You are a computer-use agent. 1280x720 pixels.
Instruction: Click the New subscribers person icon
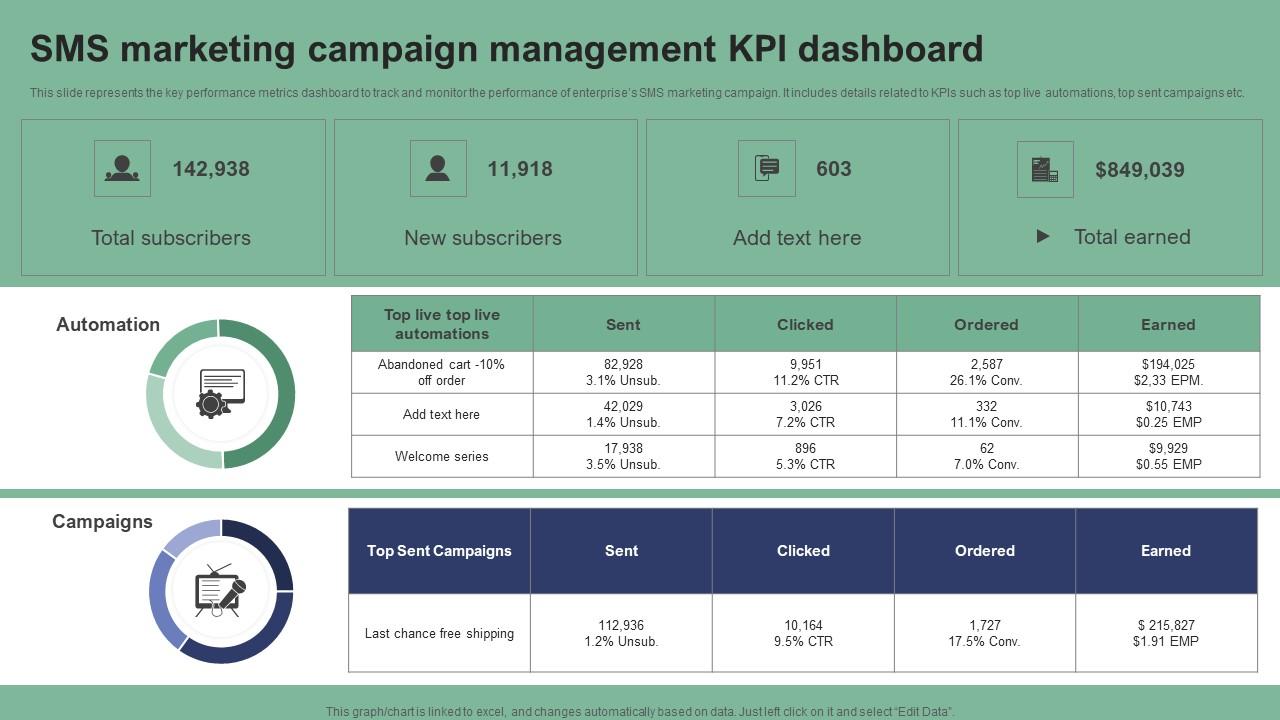[438, 168]
